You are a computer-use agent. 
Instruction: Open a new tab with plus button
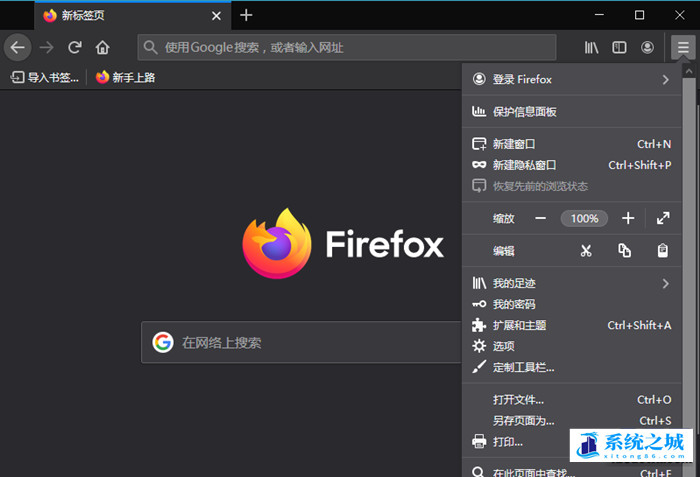[246, 15]
